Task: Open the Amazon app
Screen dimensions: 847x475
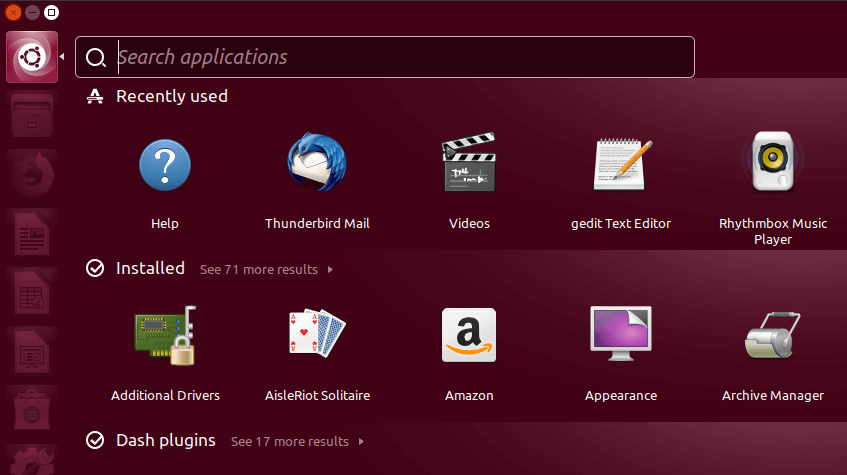Action: 469,335
